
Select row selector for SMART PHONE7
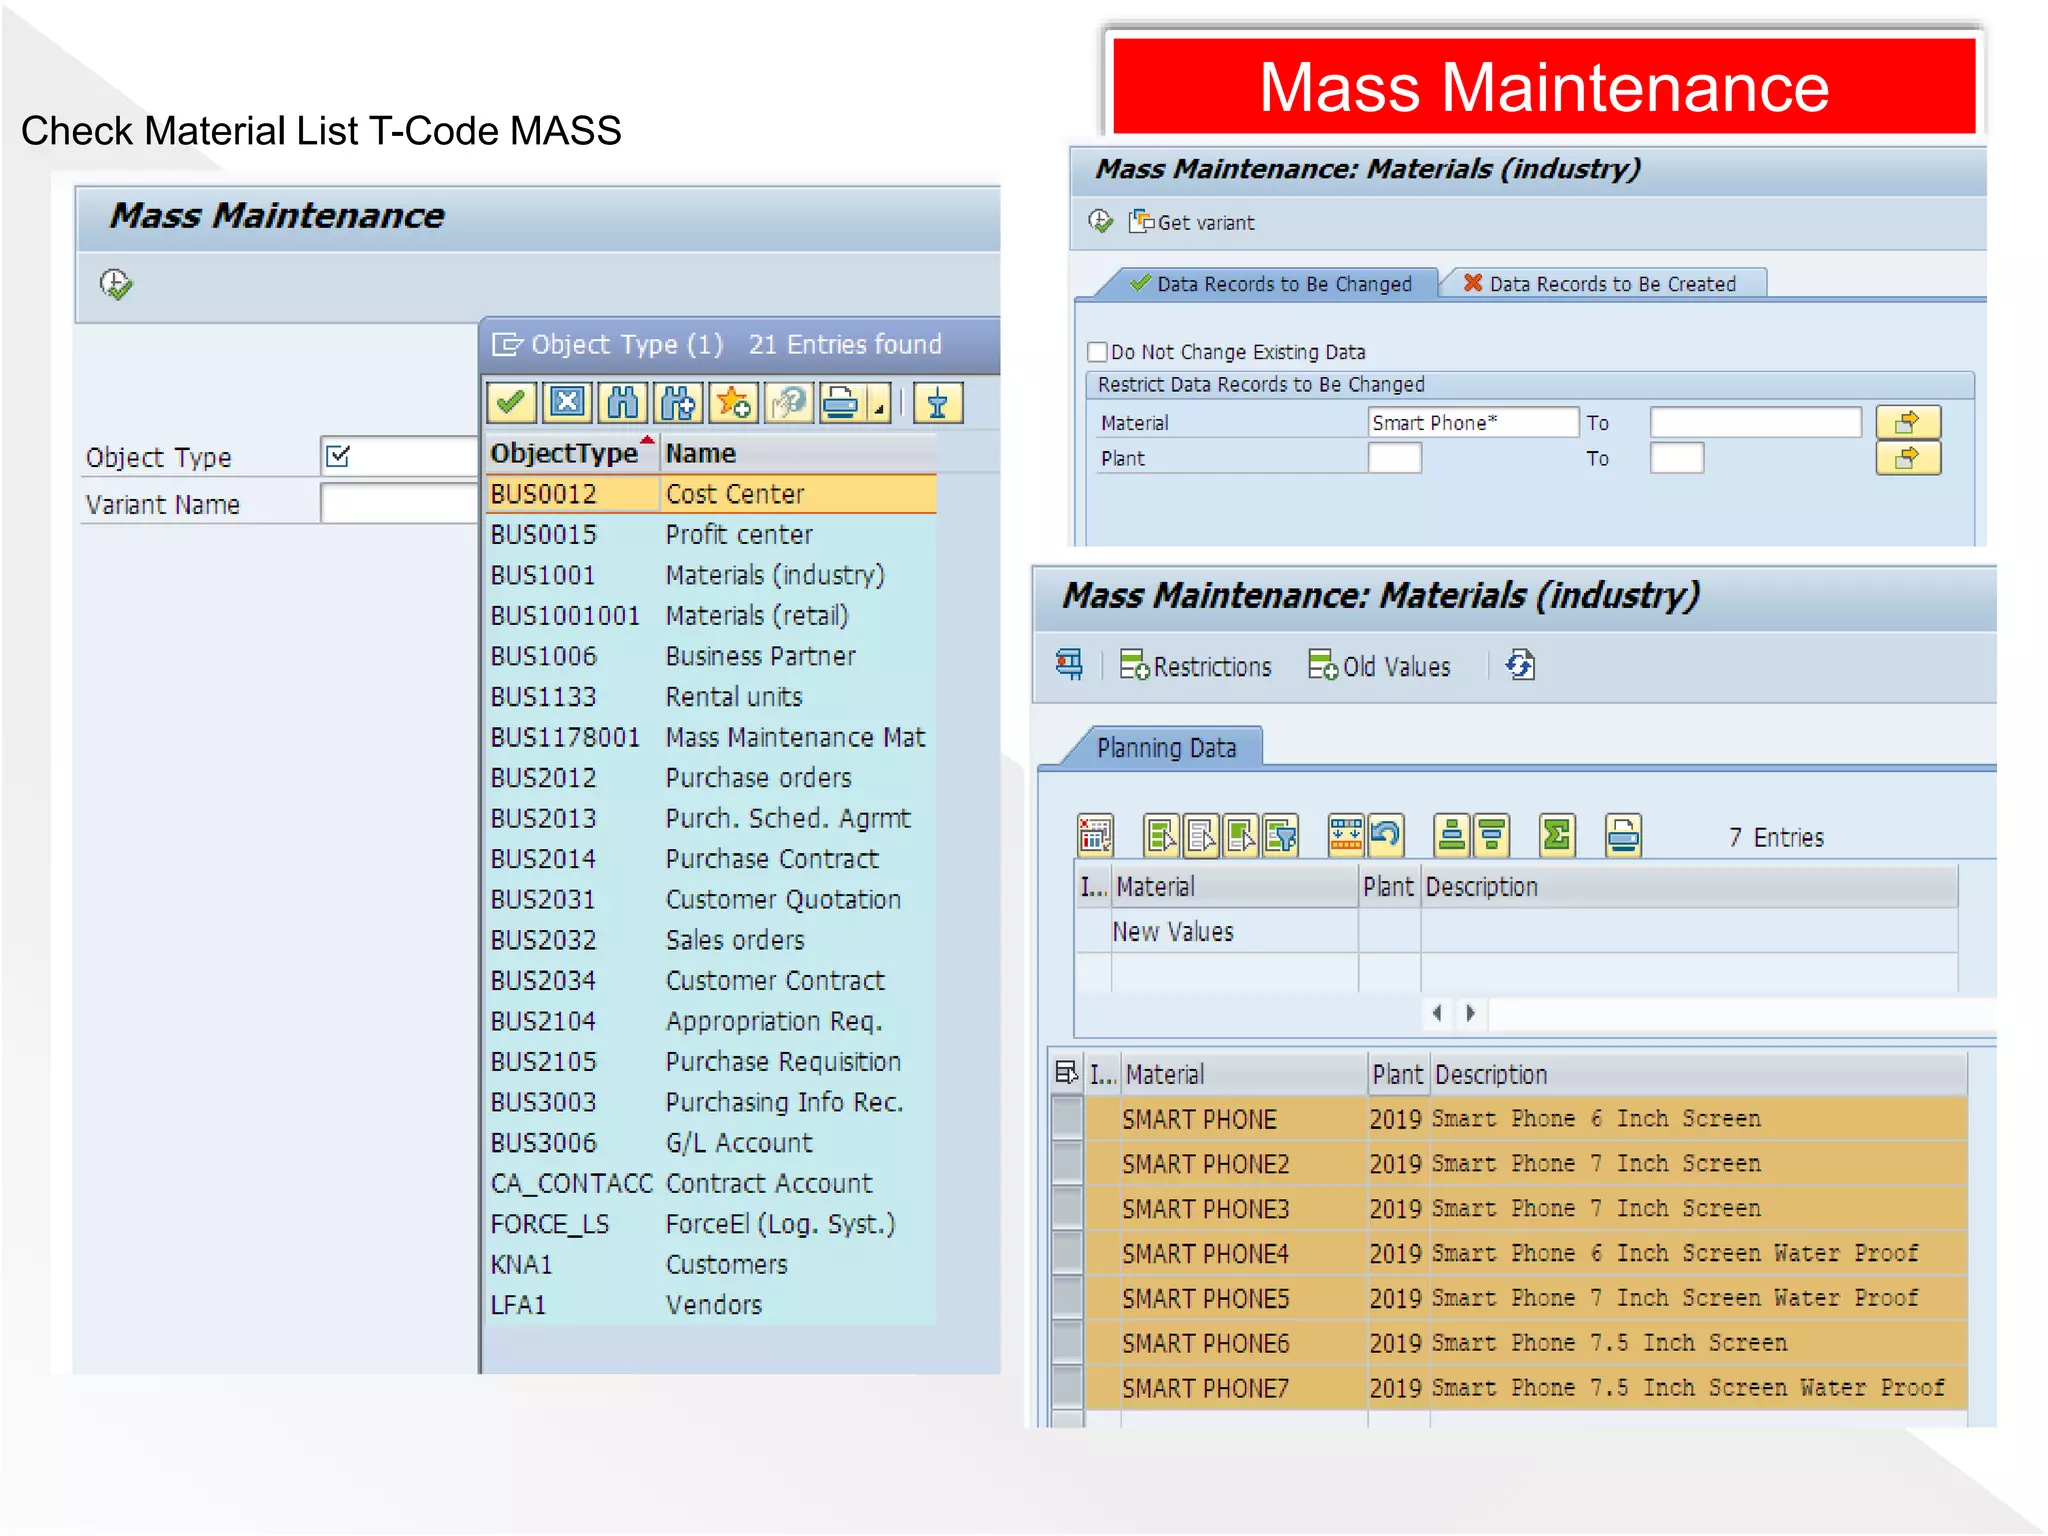(x=1068, y=1389)
